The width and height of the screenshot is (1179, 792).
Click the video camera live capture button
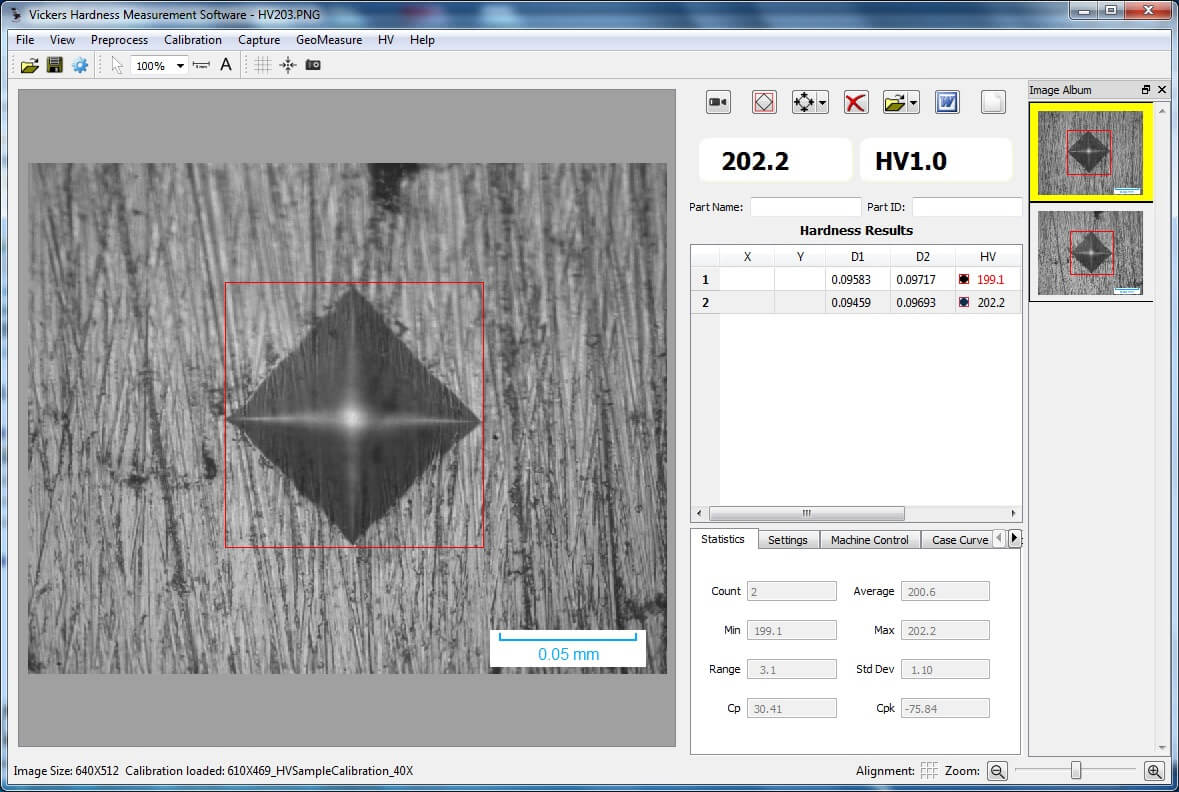pyautogui.click(x=718, y=102)
